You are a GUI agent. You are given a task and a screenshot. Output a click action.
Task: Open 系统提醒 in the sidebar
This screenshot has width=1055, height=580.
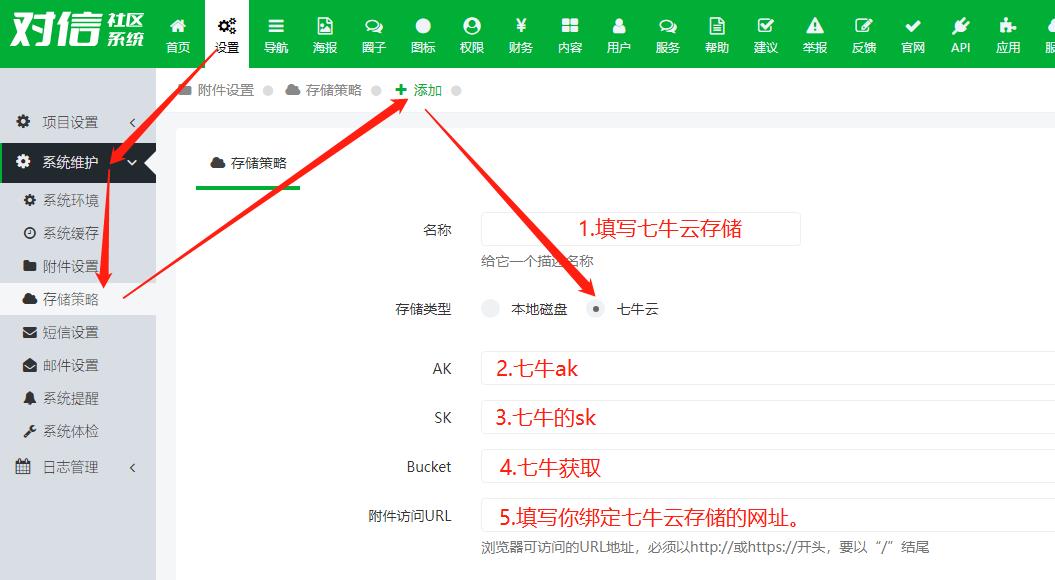click(71, 398)
